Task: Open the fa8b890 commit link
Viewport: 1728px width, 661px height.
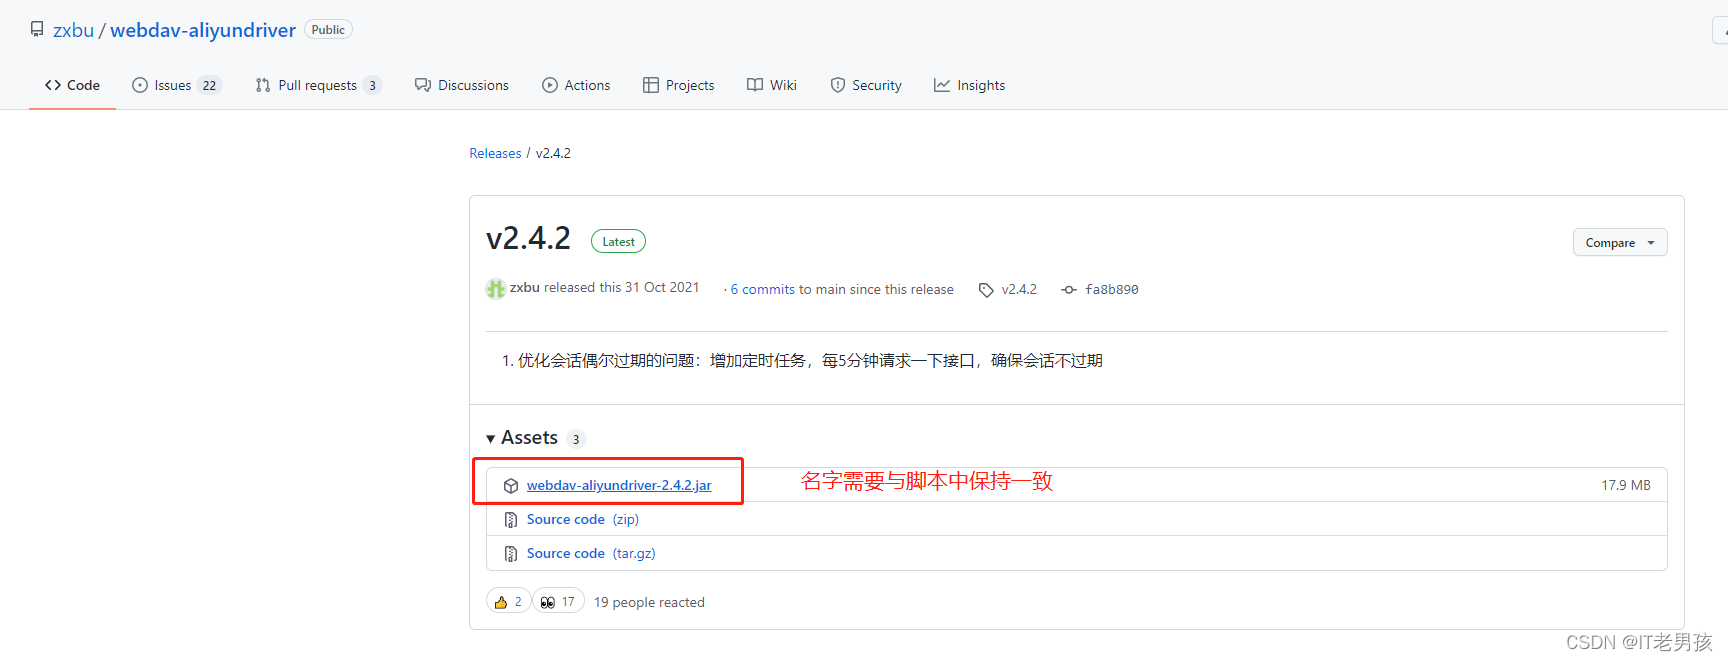Action: pyautogui.click(x=1112, y=290)
